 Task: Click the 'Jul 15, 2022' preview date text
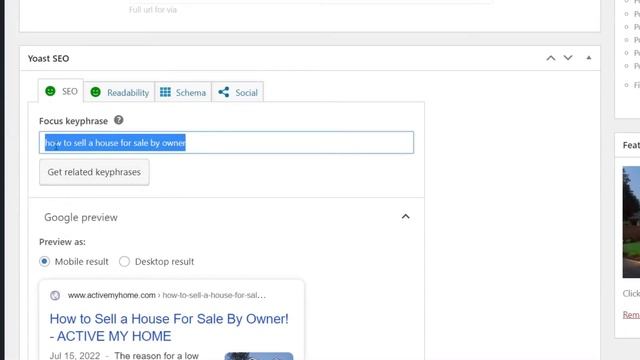tap(75, 356)
